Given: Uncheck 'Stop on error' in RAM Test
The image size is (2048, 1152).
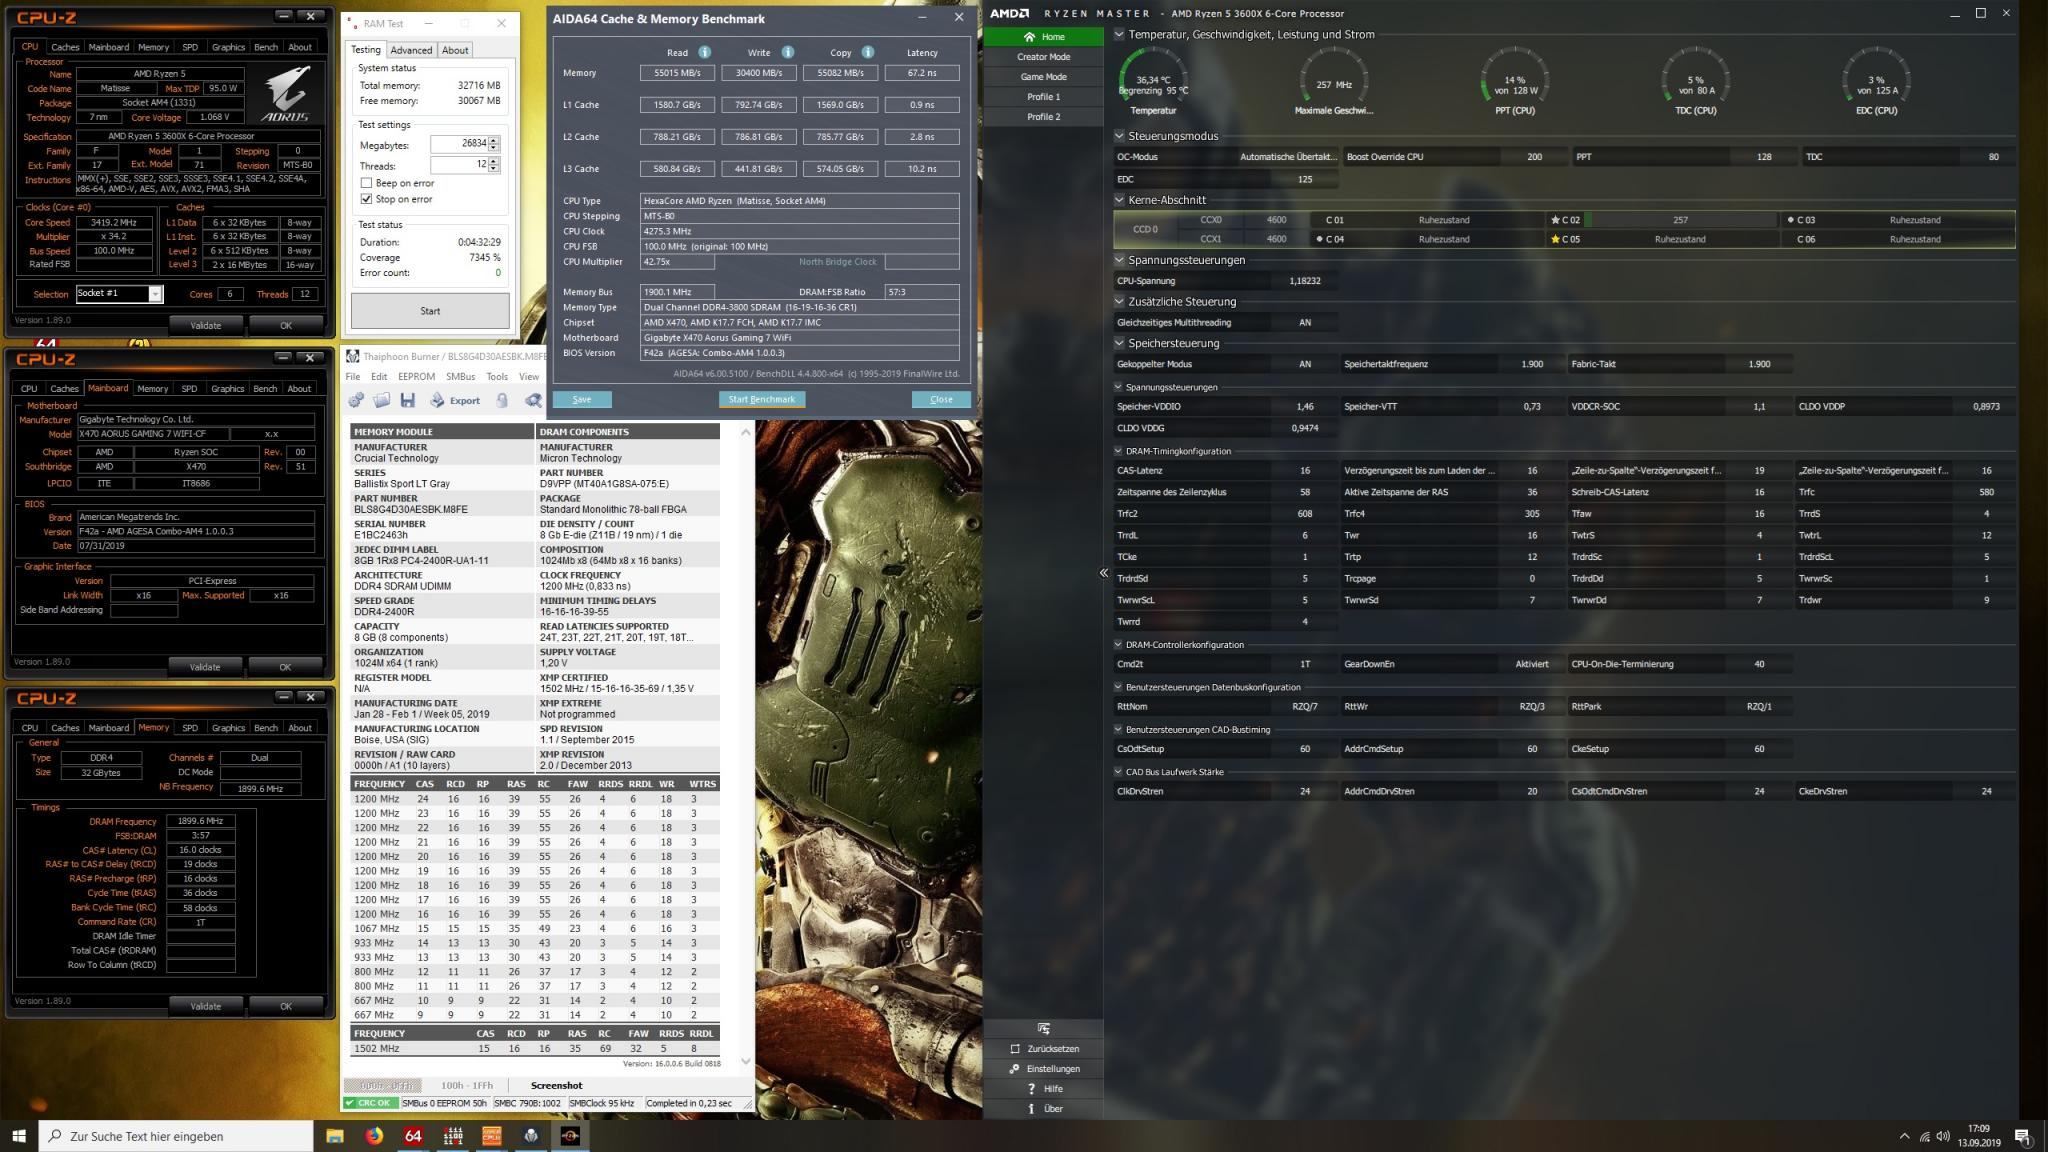Looking at the screenshot, I should pos(366,199).
